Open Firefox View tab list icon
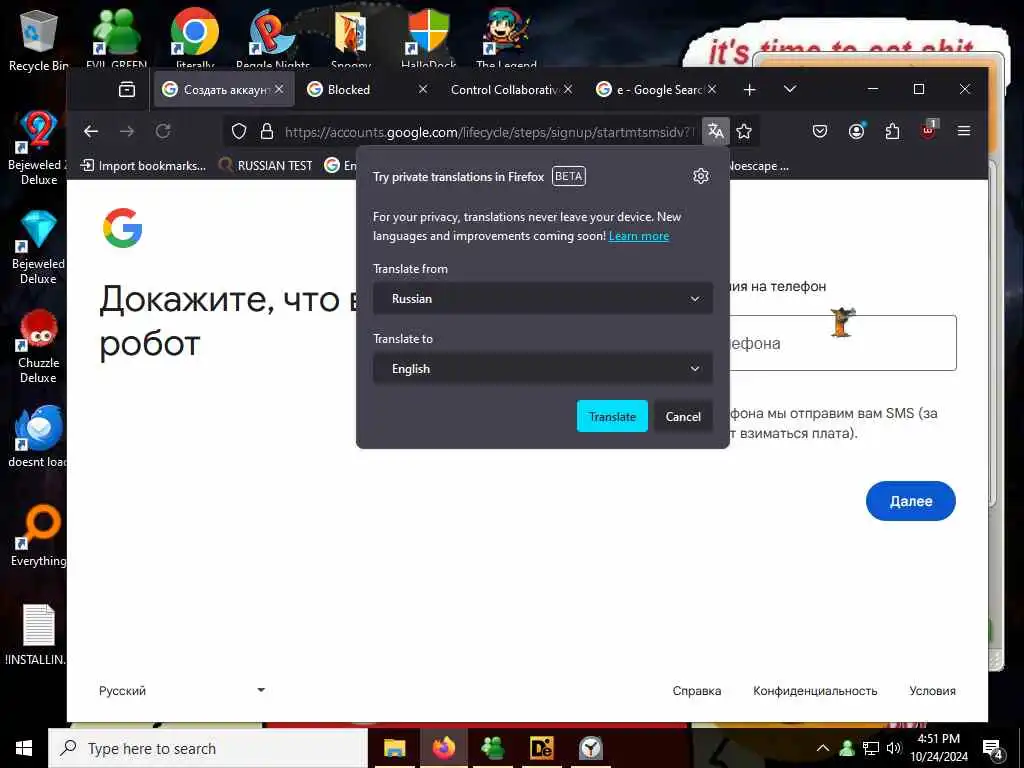 coord(127,89)
